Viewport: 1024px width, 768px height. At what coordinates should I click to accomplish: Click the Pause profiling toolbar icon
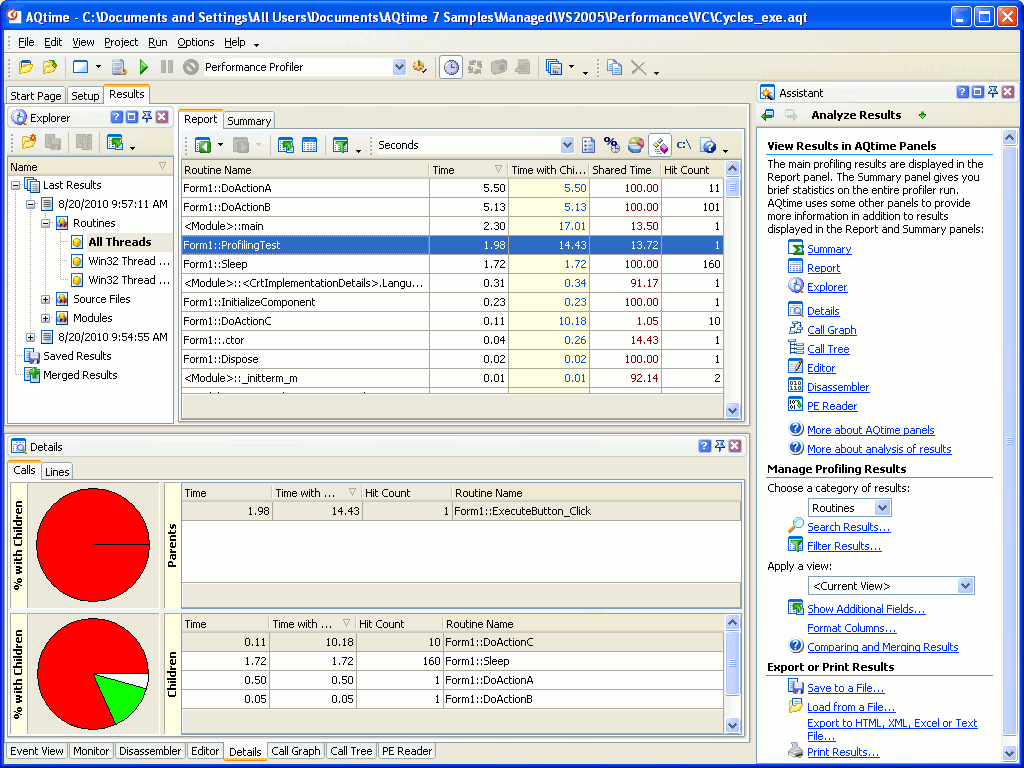[x=167, y=67]
